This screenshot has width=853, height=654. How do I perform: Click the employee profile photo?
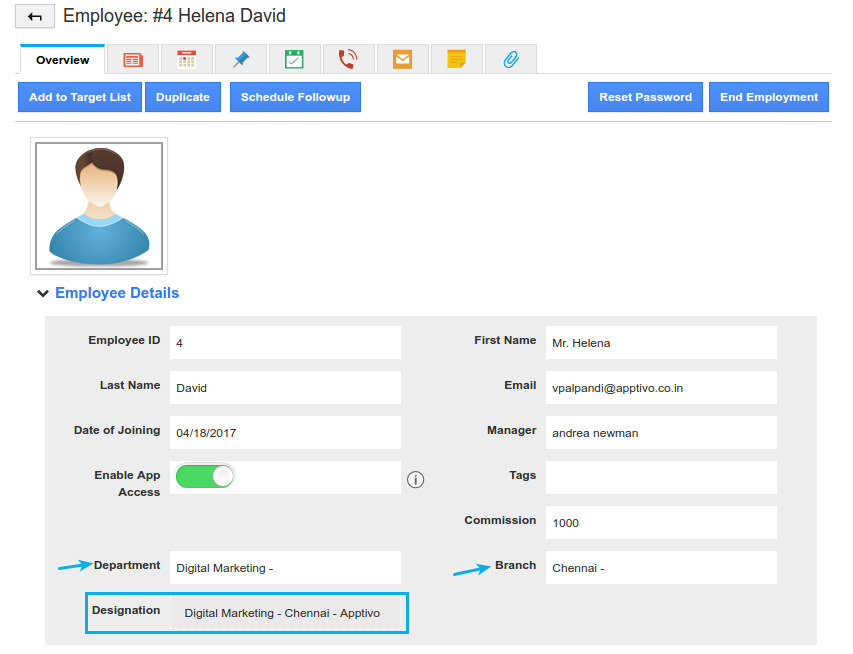pos(98,207)
